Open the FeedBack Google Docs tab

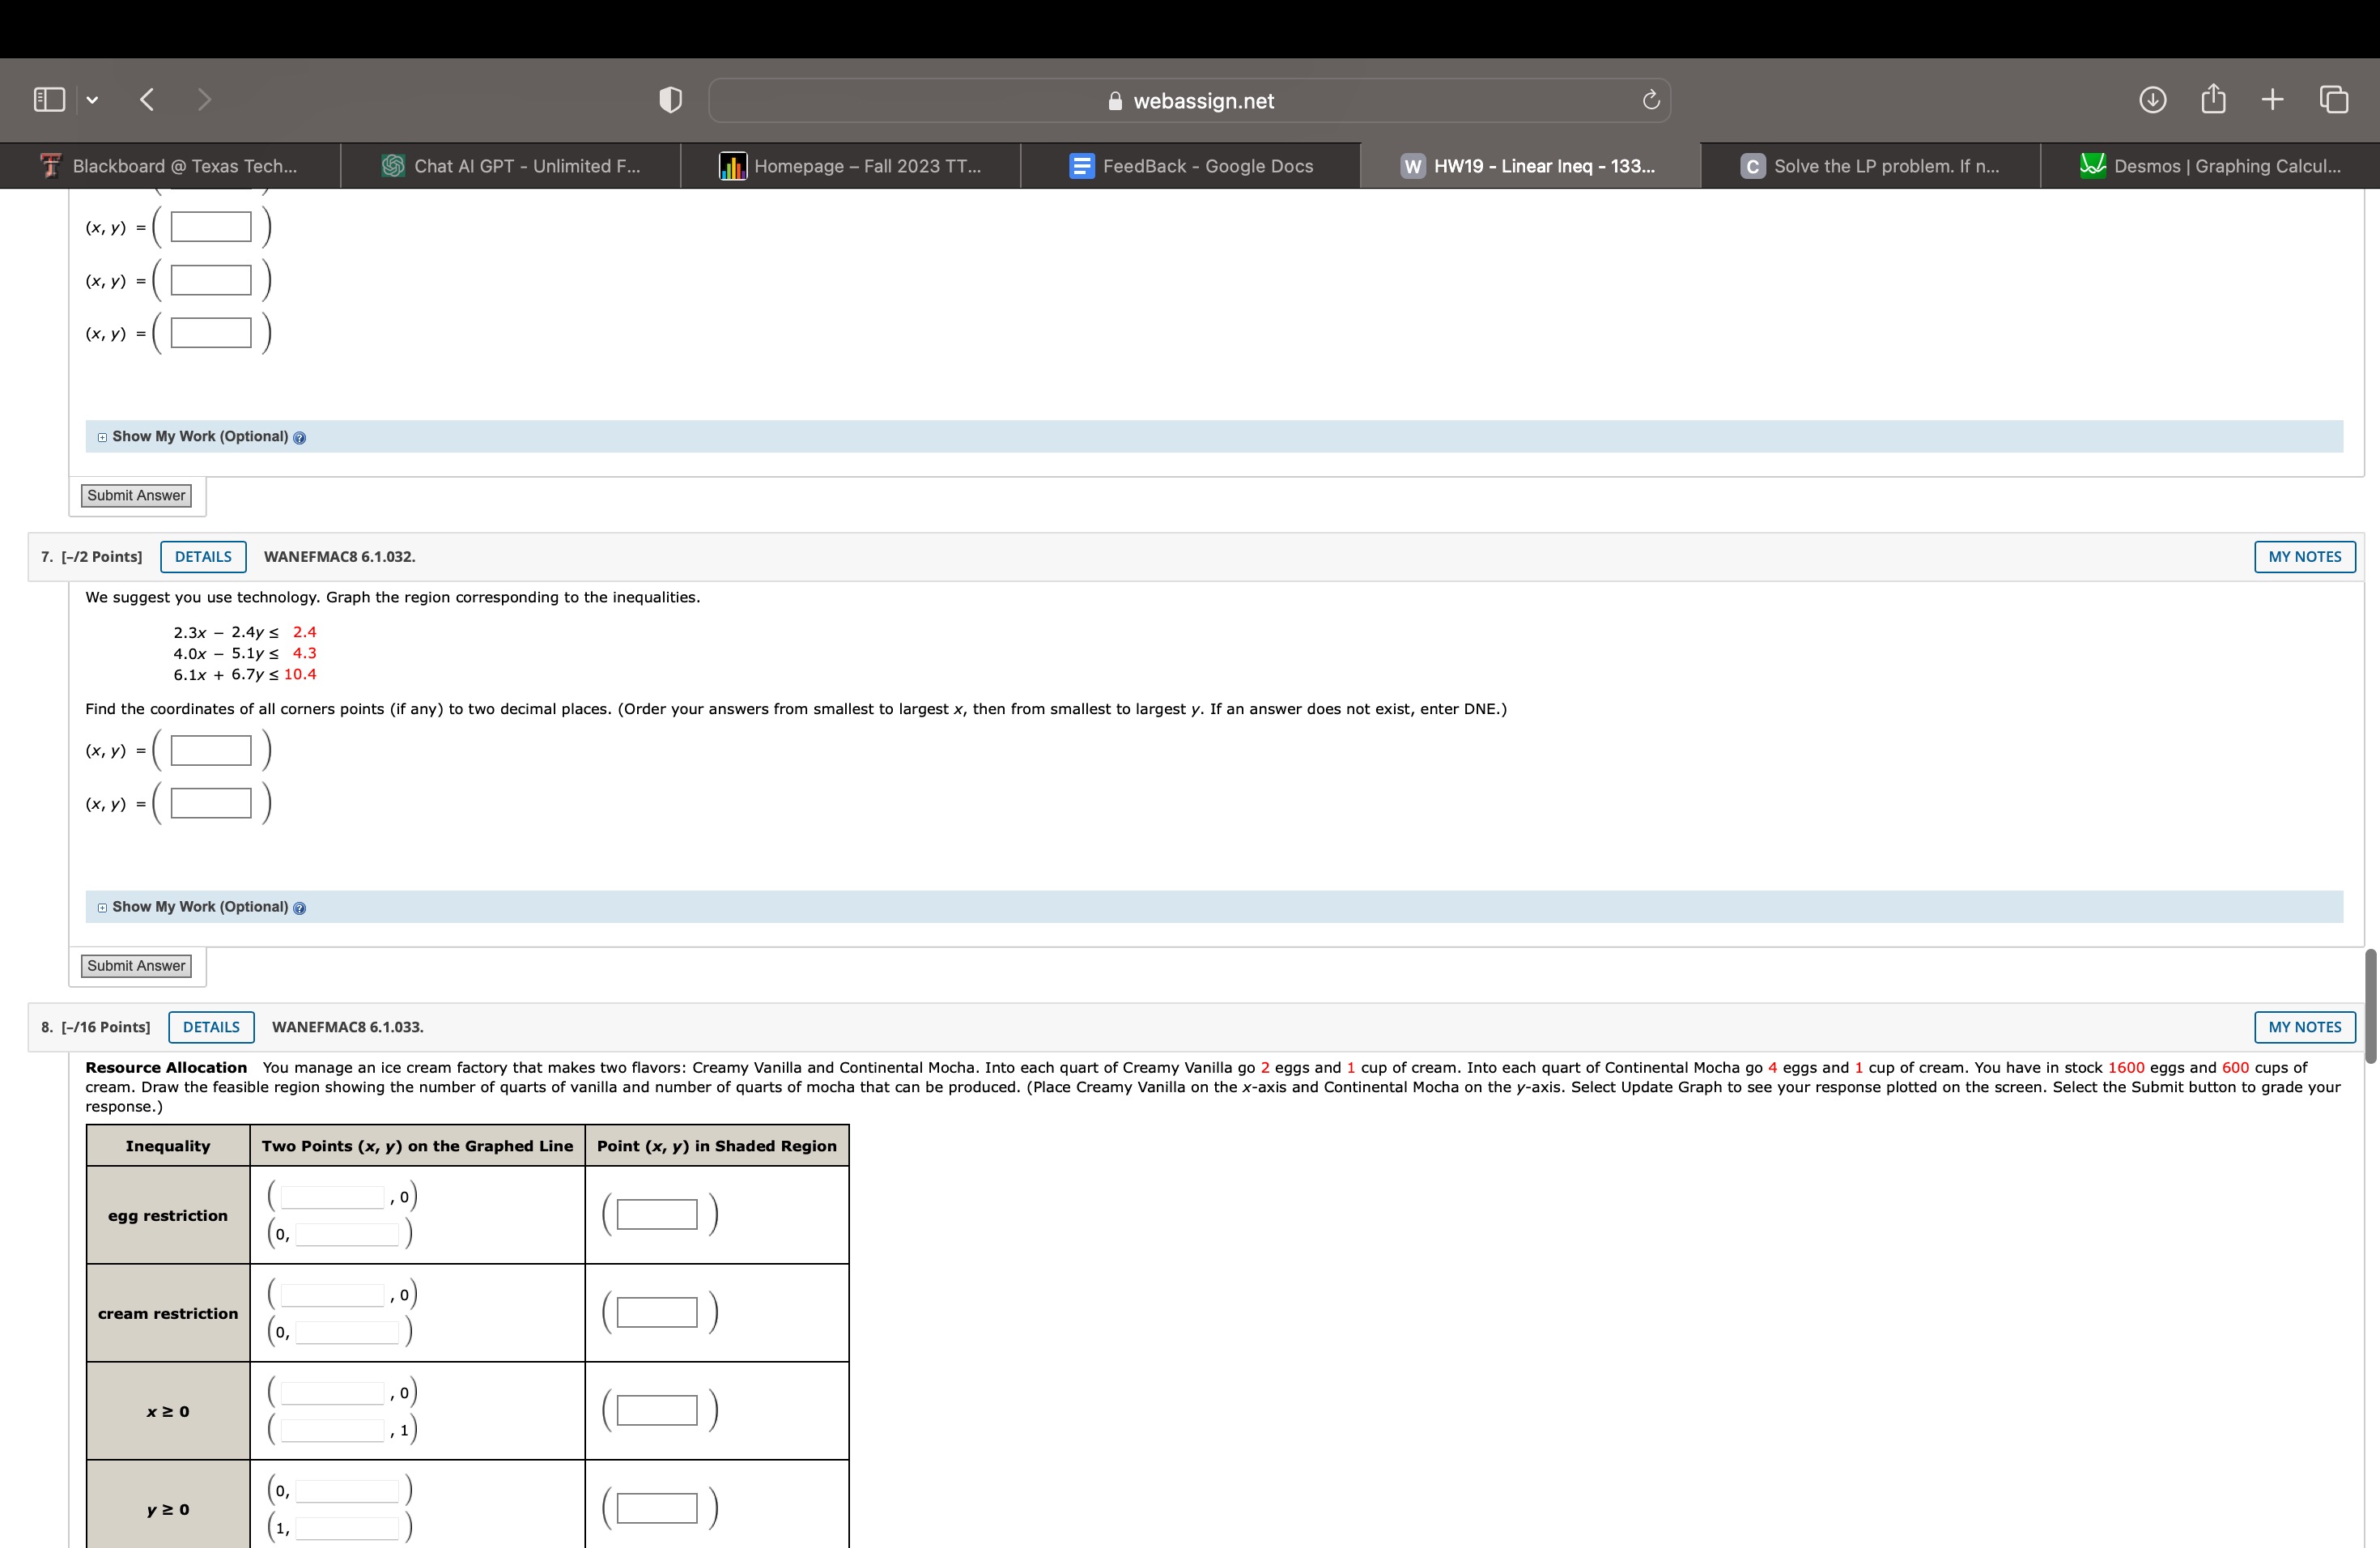pos(1190,166)
